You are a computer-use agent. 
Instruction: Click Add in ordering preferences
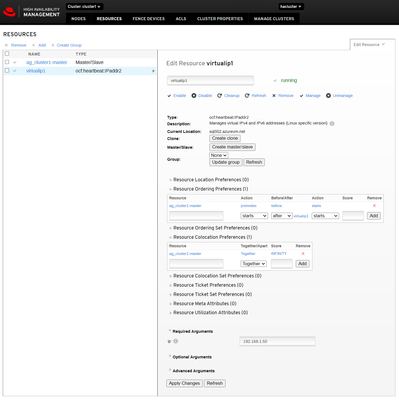[x=374, y=216]
